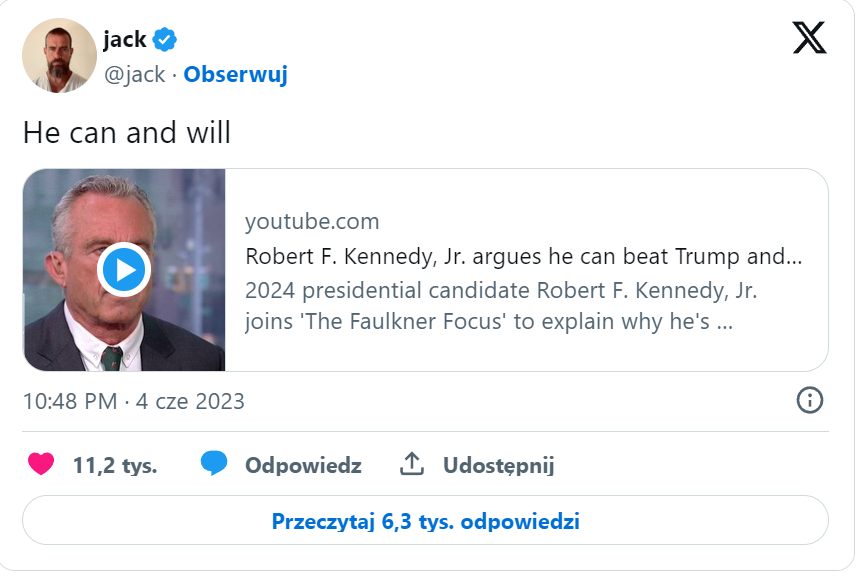The width and height of the screenshot is (862, 577).
Task: Open the @jack handle link
Action: [135, 74]
